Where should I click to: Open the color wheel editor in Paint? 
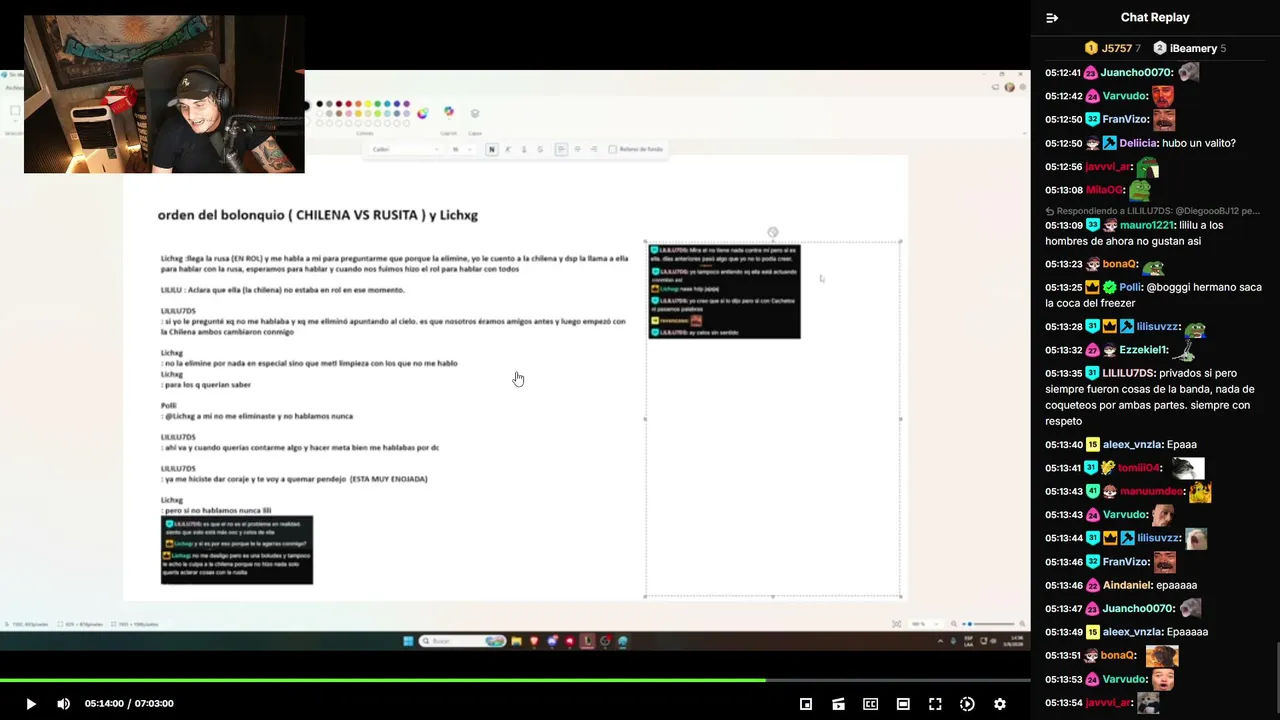click(x=423, y=113)
